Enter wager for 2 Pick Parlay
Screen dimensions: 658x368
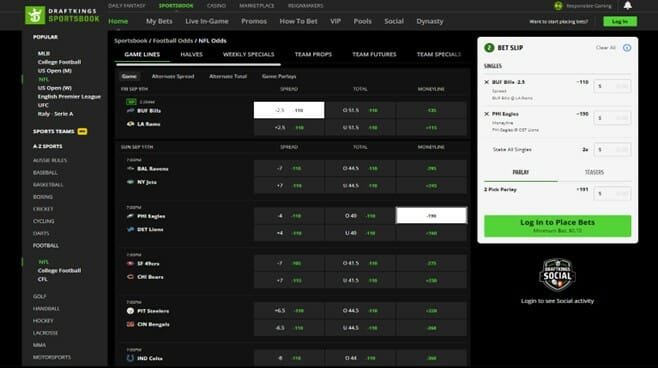click(612, 194)
